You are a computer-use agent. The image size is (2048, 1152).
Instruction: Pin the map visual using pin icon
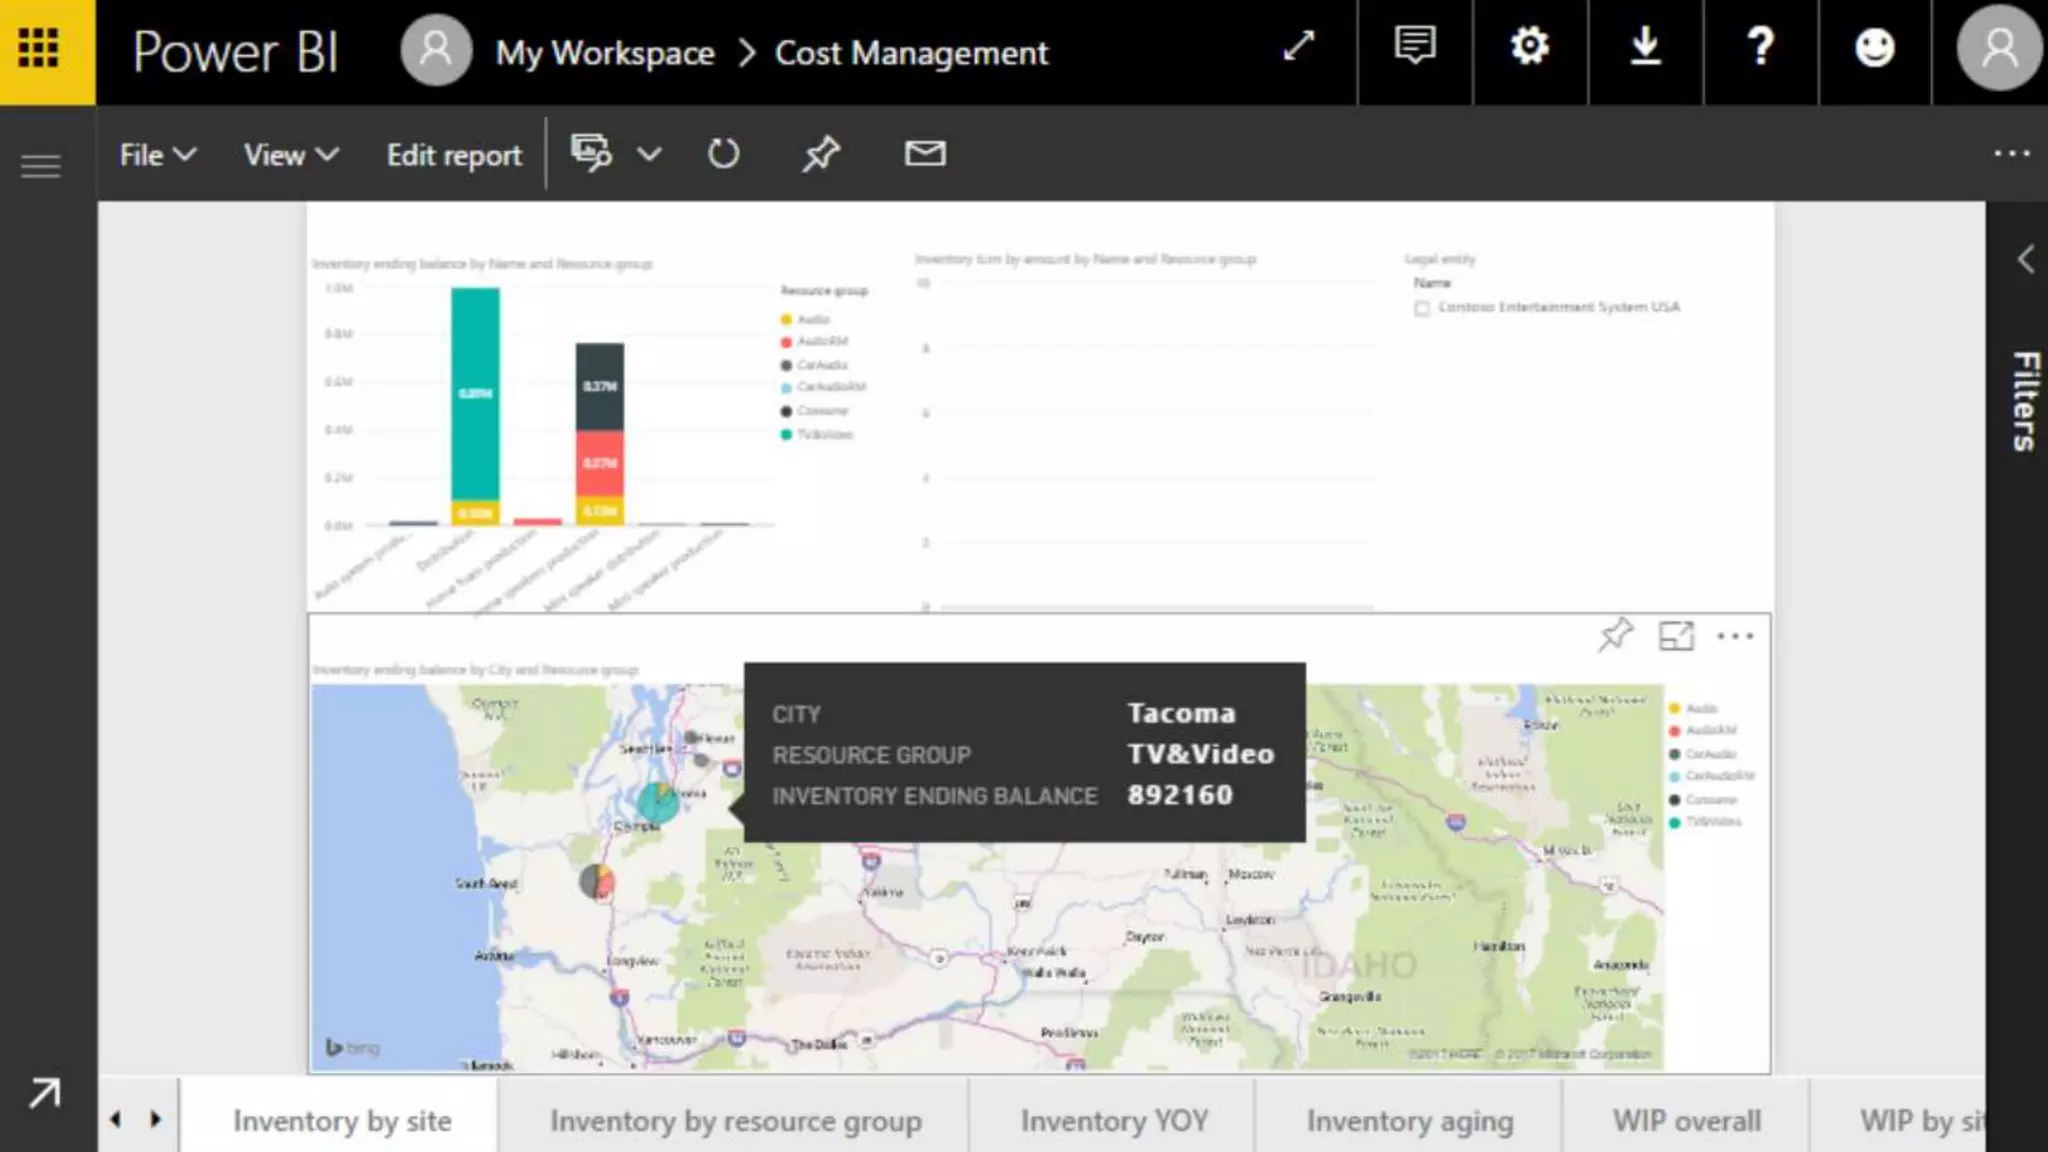[1615, 635]
